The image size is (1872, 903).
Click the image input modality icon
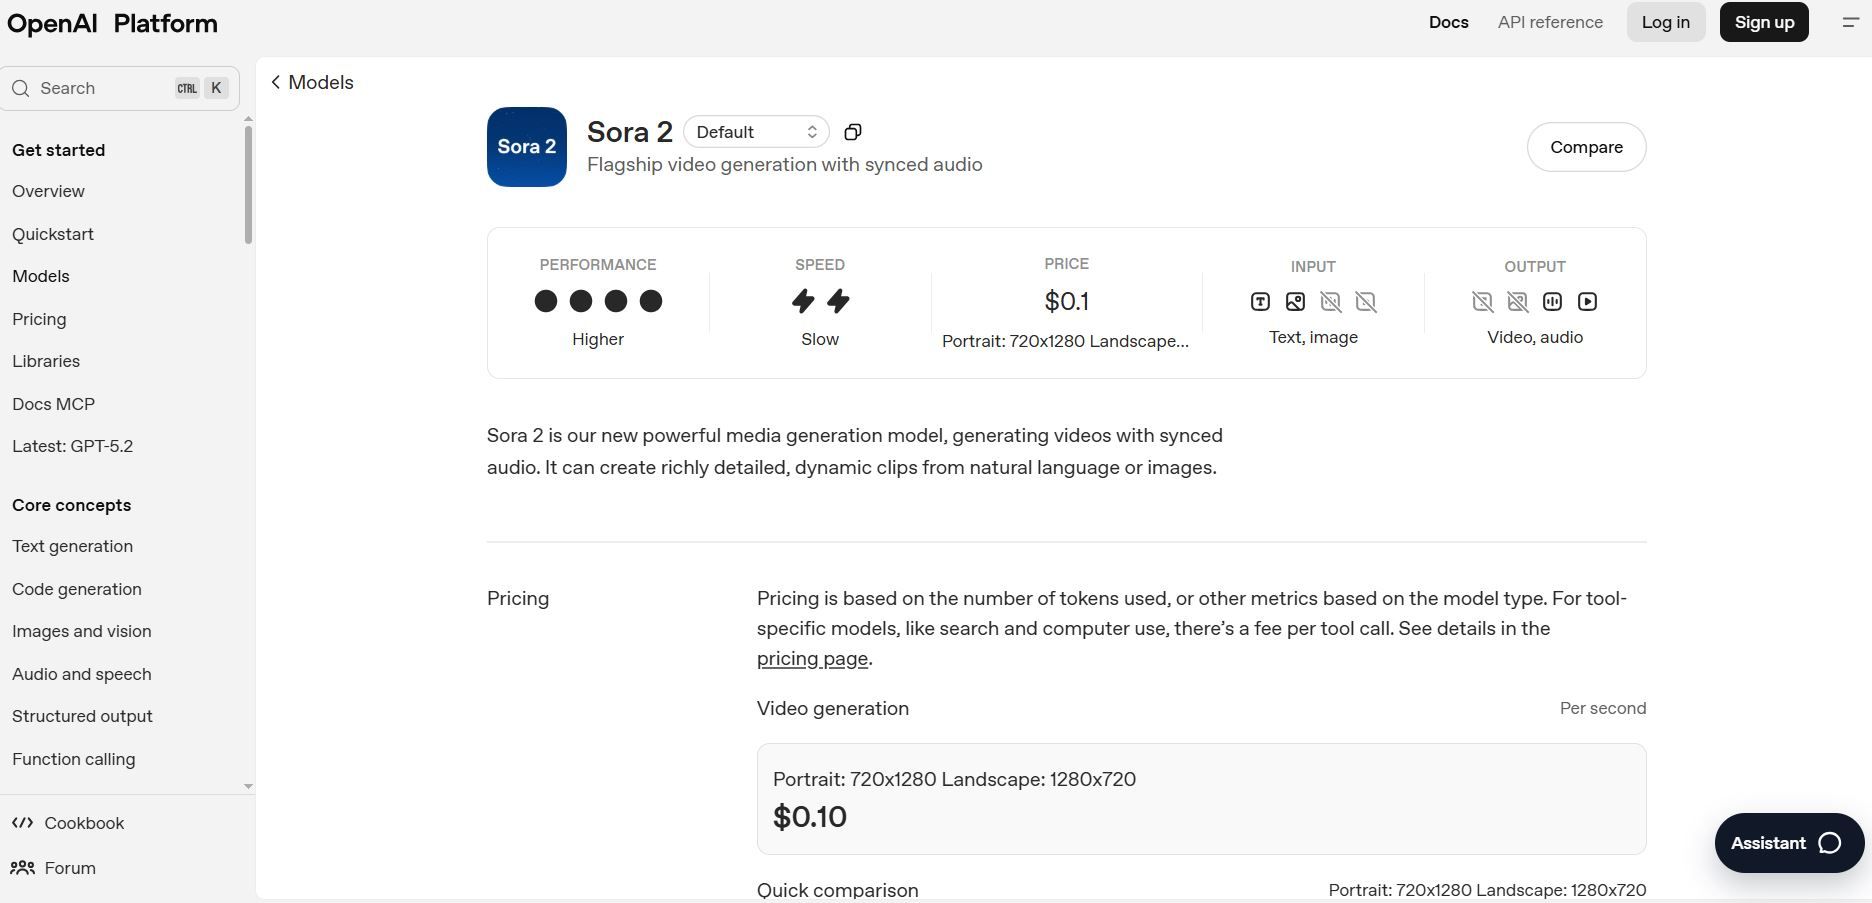1295,302
